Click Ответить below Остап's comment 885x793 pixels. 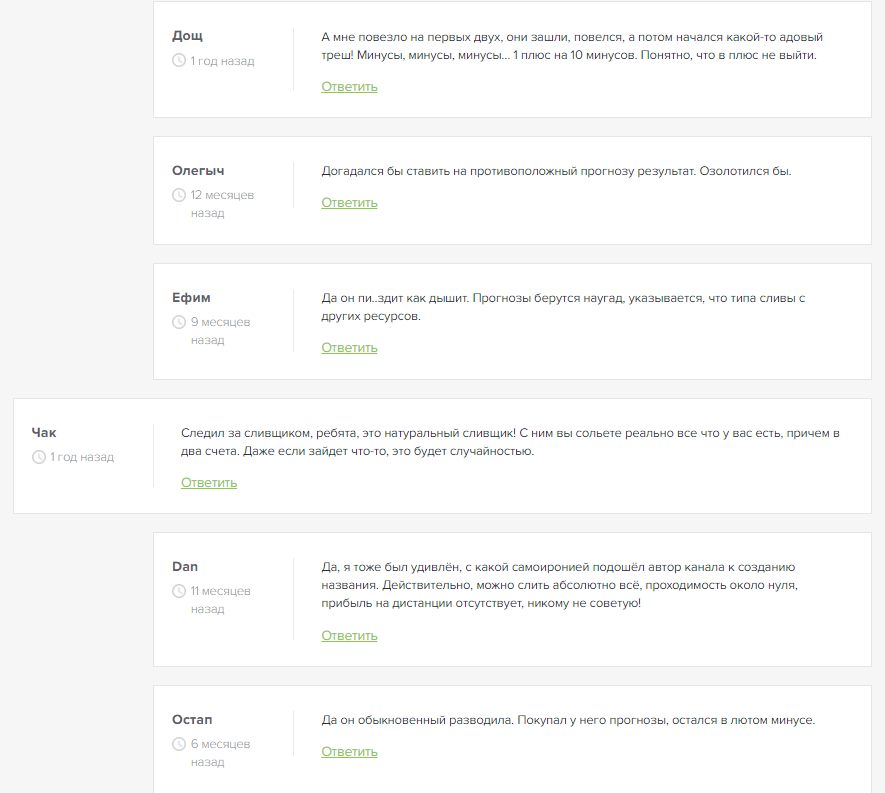click(349, 752)
